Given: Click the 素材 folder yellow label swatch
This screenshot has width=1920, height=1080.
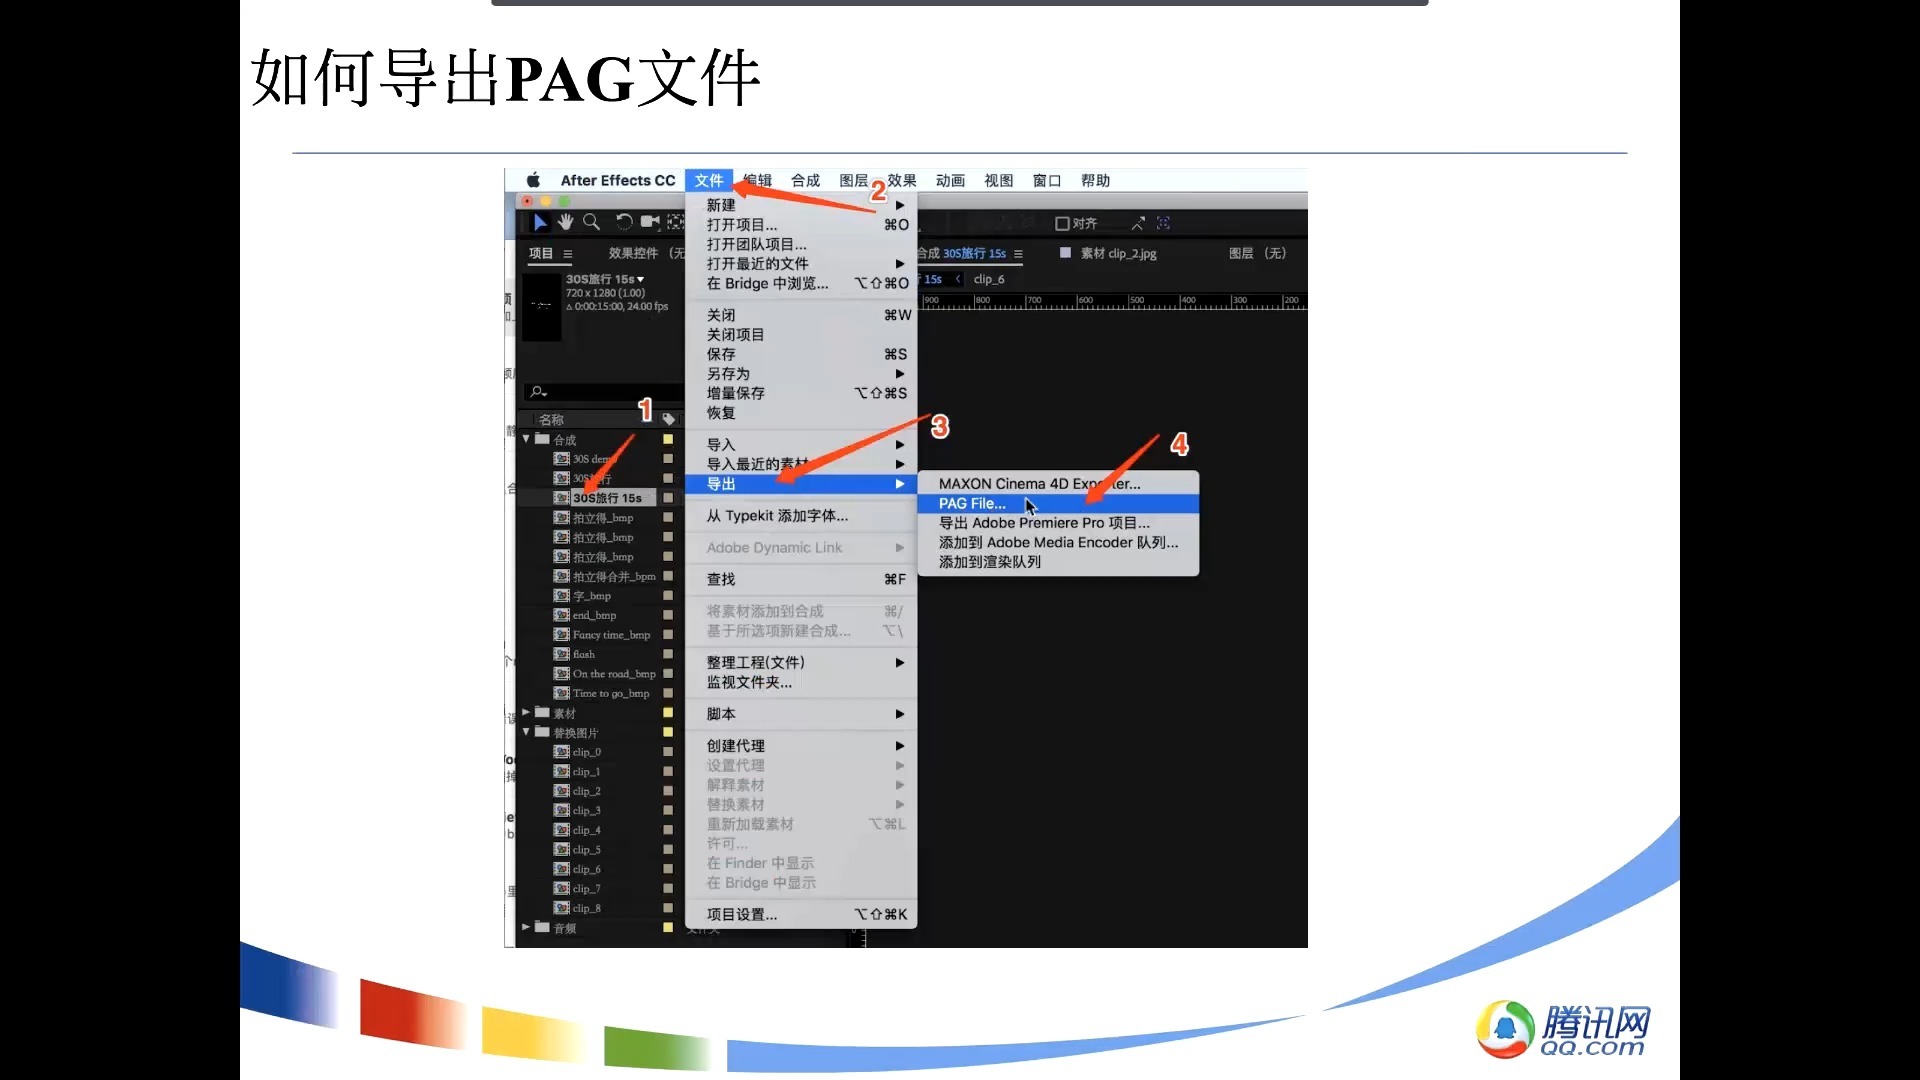Looking at the screenshot, I should click(668, 713).
